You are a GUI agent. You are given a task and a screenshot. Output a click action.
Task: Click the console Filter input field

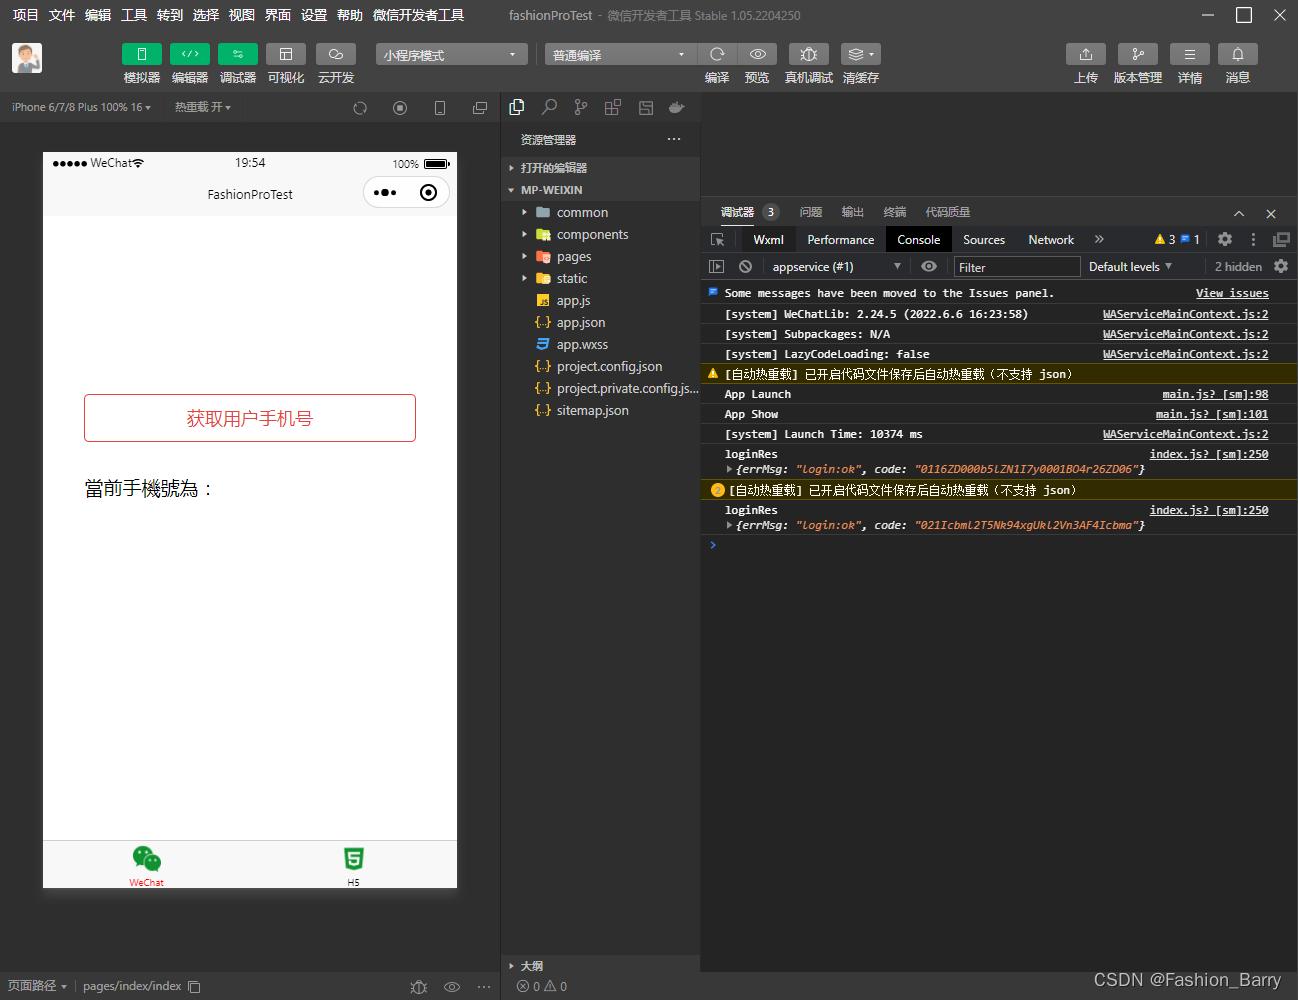[x=1016, y=267]
